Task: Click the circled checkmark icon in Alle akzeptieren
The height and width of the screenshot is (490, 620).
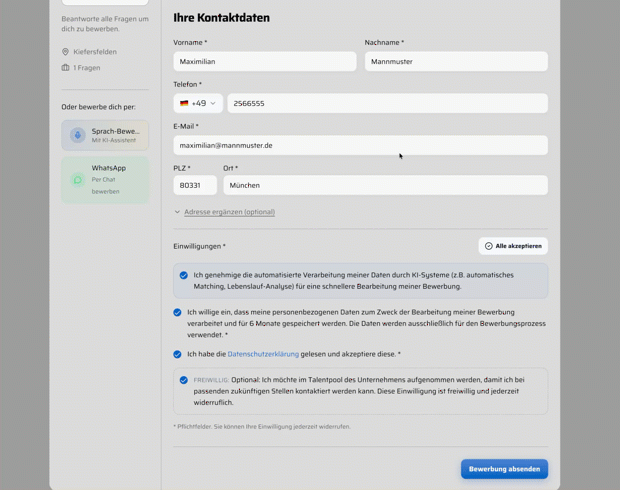Action: click(x=489, y=246)
